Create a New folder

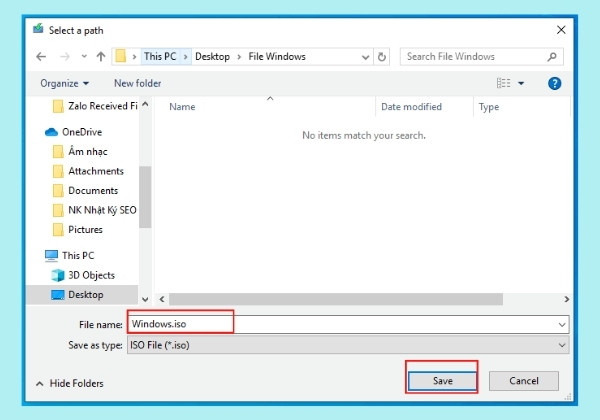click(137, 83)
